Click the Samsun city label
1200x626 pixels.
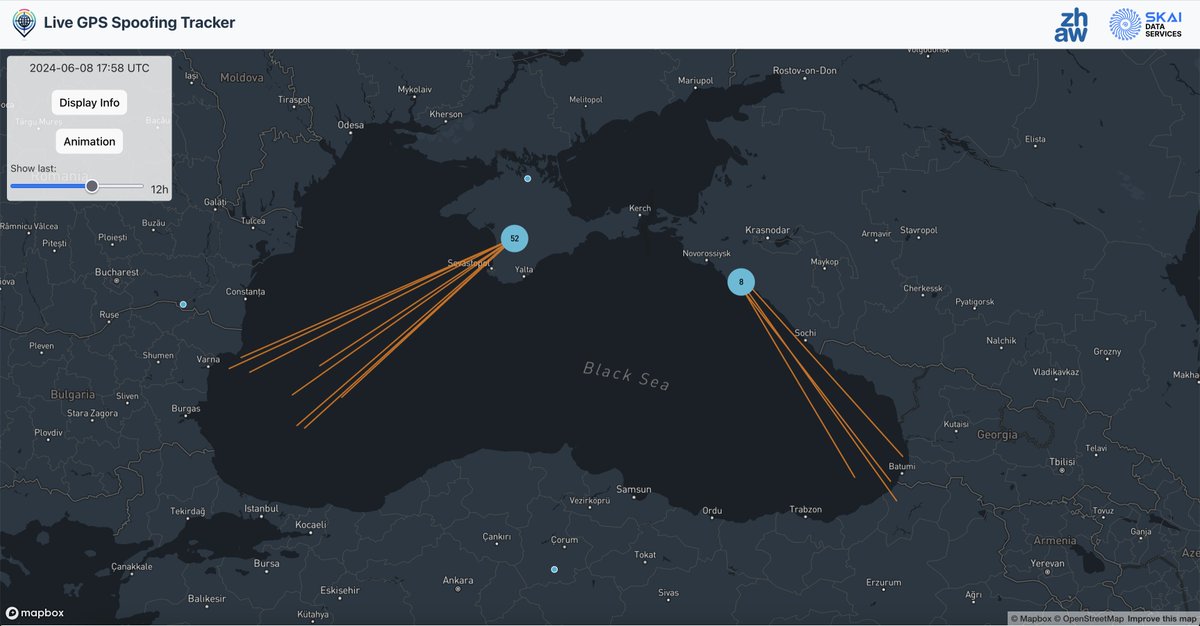[x=634, y=490]
